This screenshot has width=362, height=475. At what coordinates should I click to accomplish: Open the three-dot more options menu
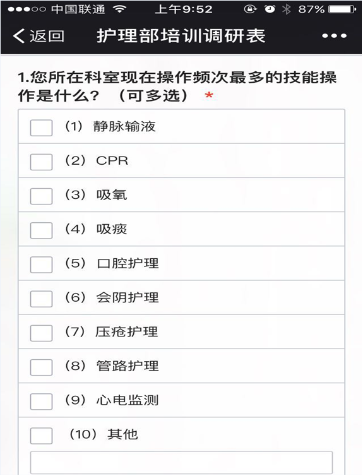tap(334, 36)
